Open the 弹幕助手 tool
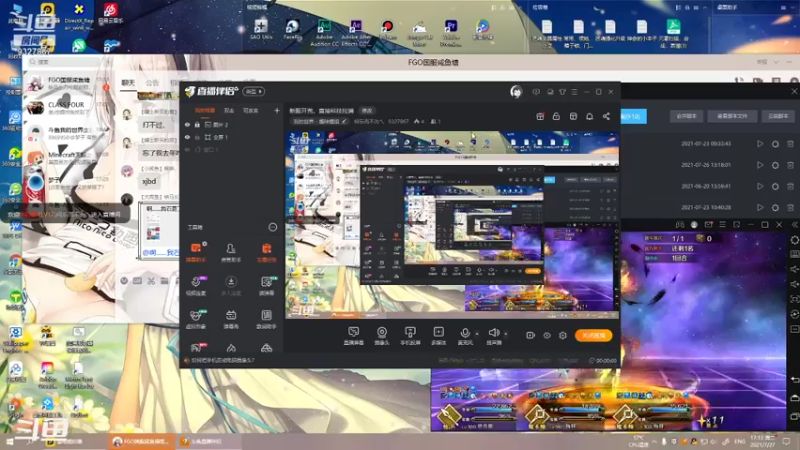Screen dimensions: 800x450 click(196, 252)
